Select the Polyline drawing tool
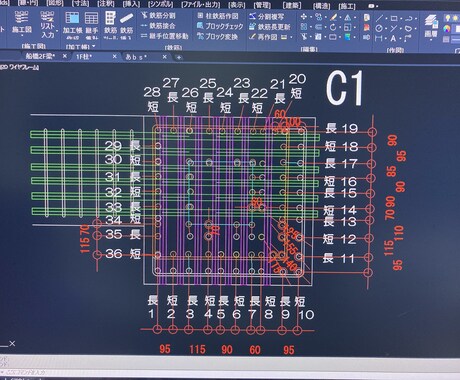Screen dimensions: 460x380 [409, 19]
